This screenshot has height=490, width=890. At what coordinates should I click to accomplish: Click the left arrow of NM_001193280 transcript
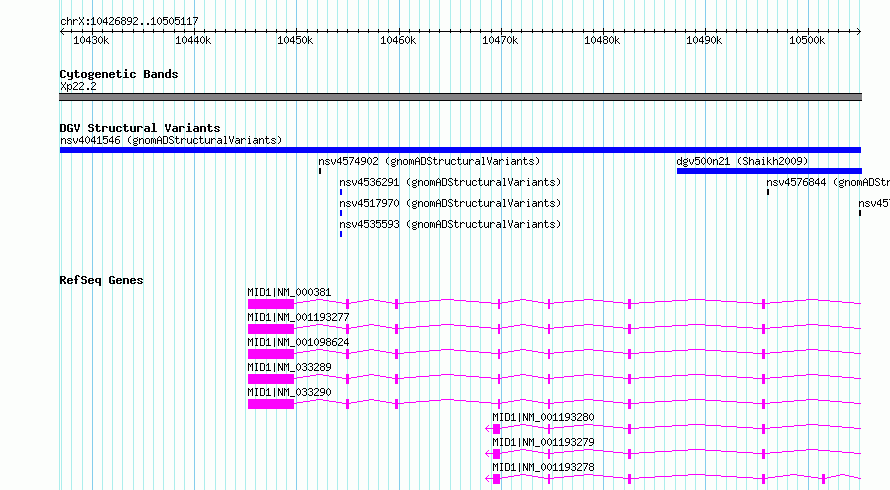point(488,429)
